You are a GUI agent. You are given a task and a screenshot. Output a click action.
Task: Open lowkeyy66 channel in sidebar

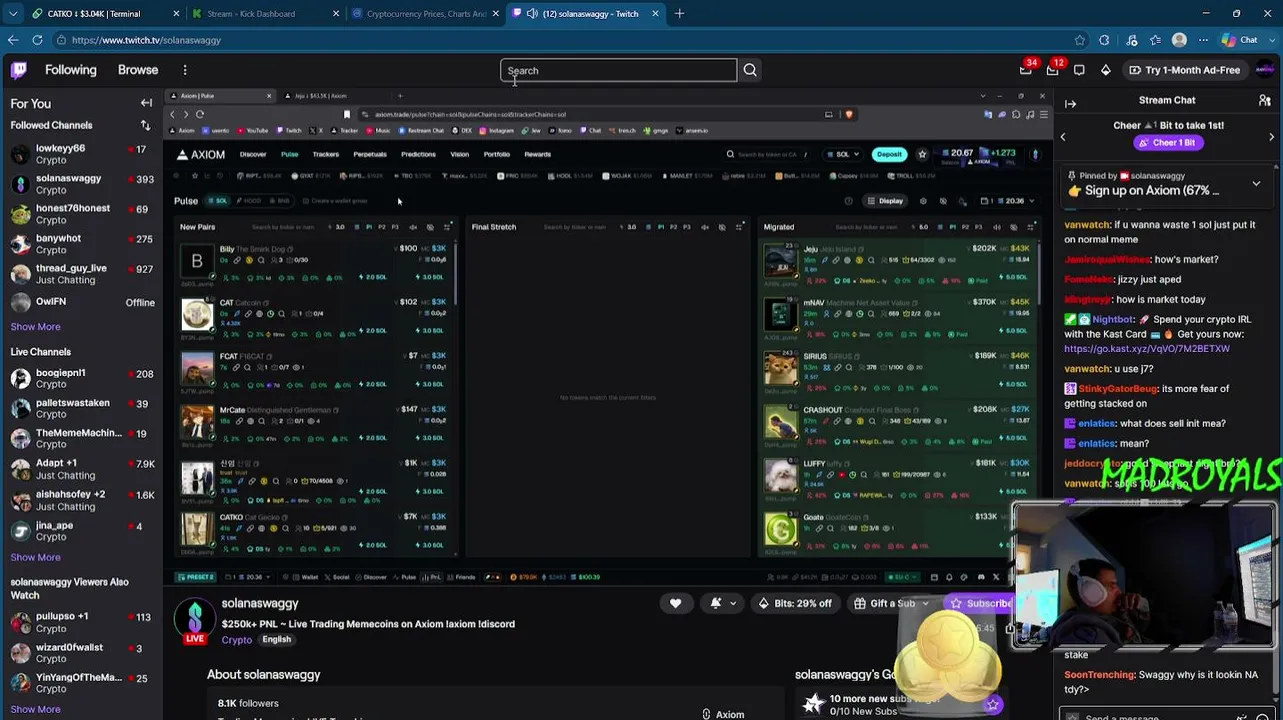[x=82, y=154]
